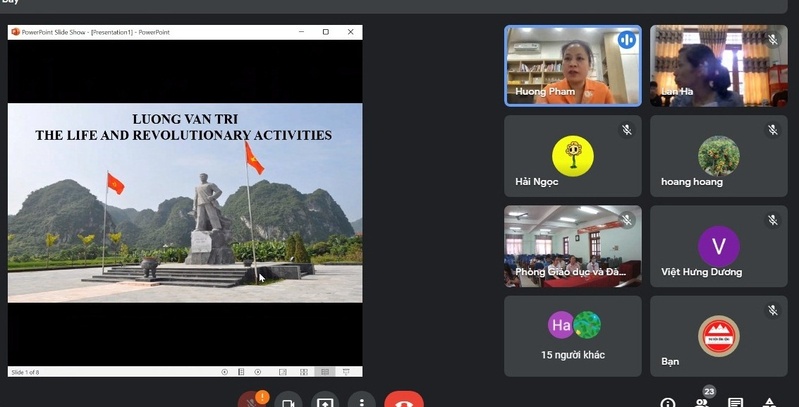The height and width of the screenshot is (407, 800).
Task: Select Huong Pham's video tile
Action: 573,66
